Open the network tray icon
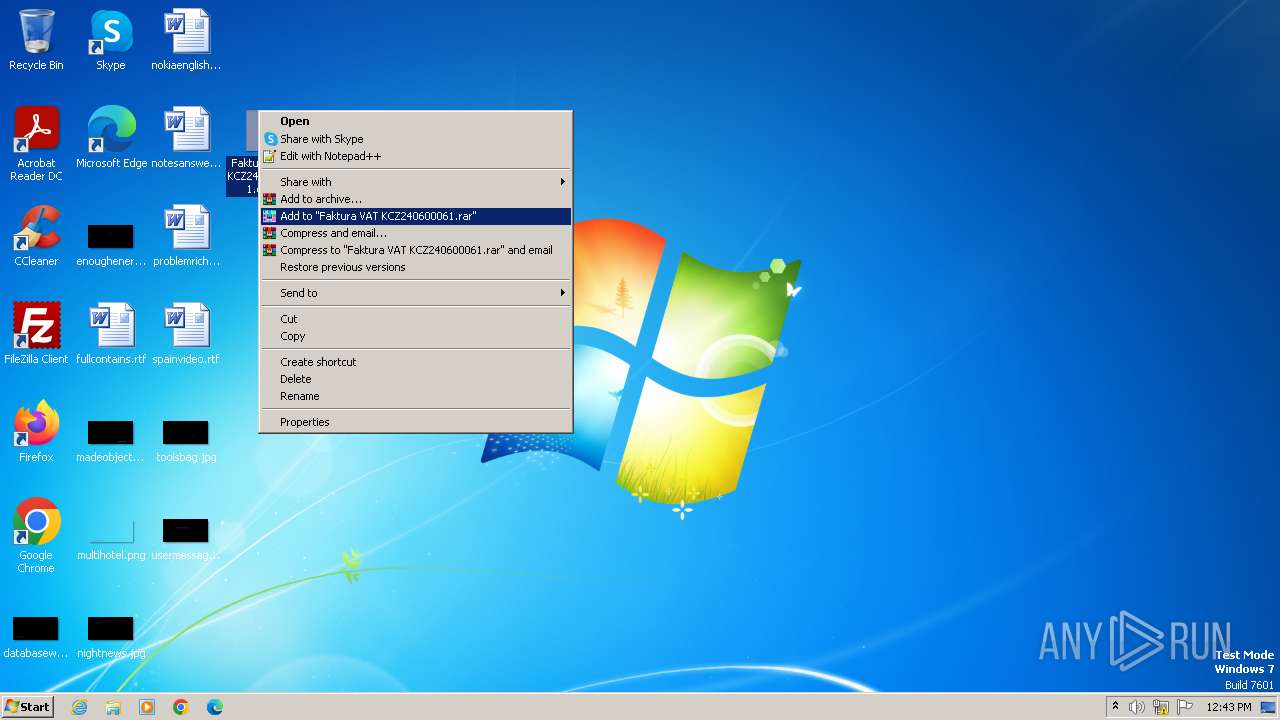1280x720 pixels. 1161,707
